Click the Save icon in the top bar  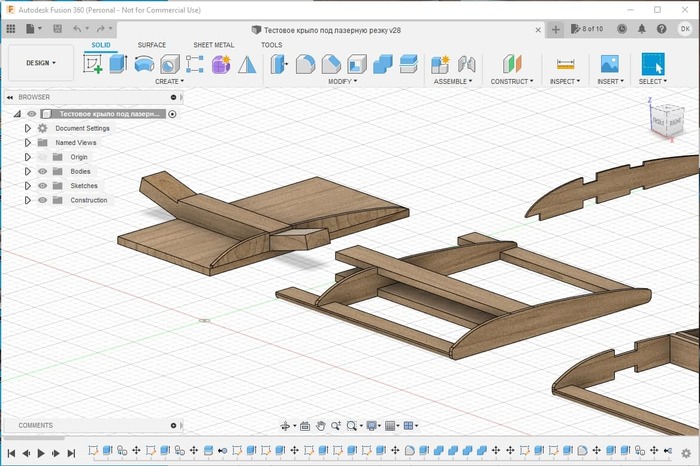pos(59,30)
